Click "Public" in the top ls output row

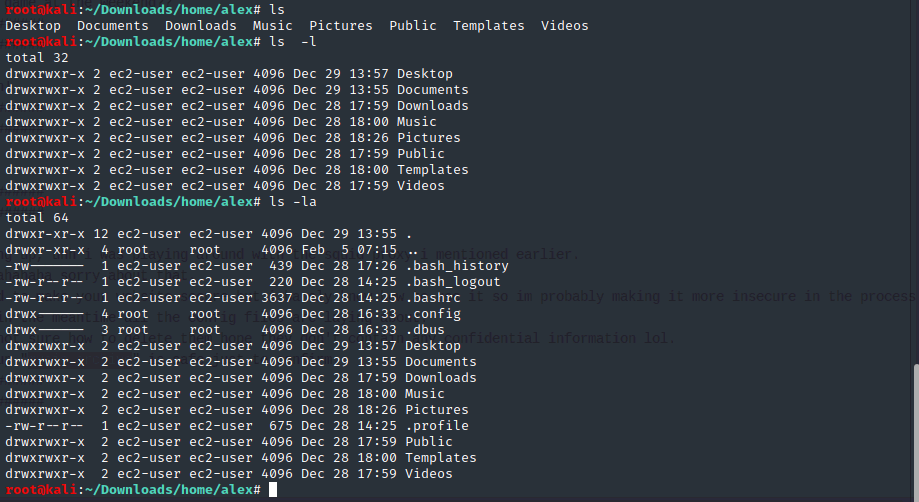click(x=413, y=26)
